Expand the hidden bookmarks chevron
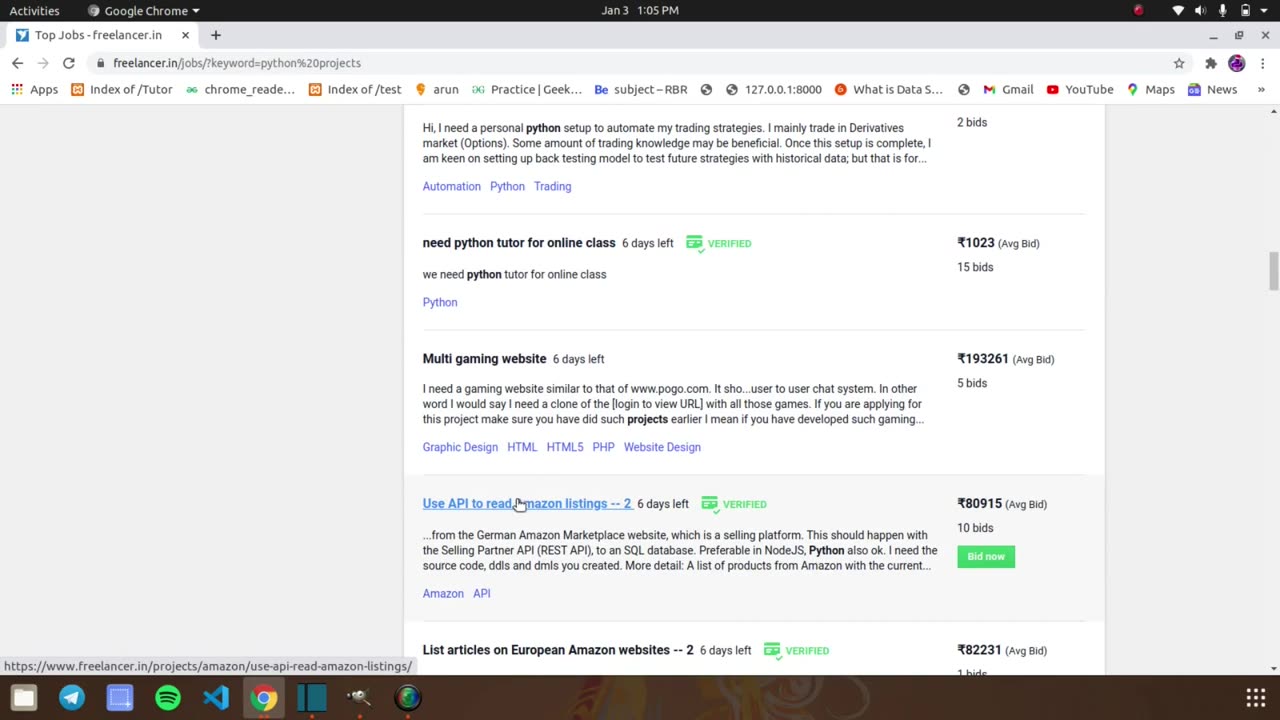 pyautogui.click(x=1260, y=89)
